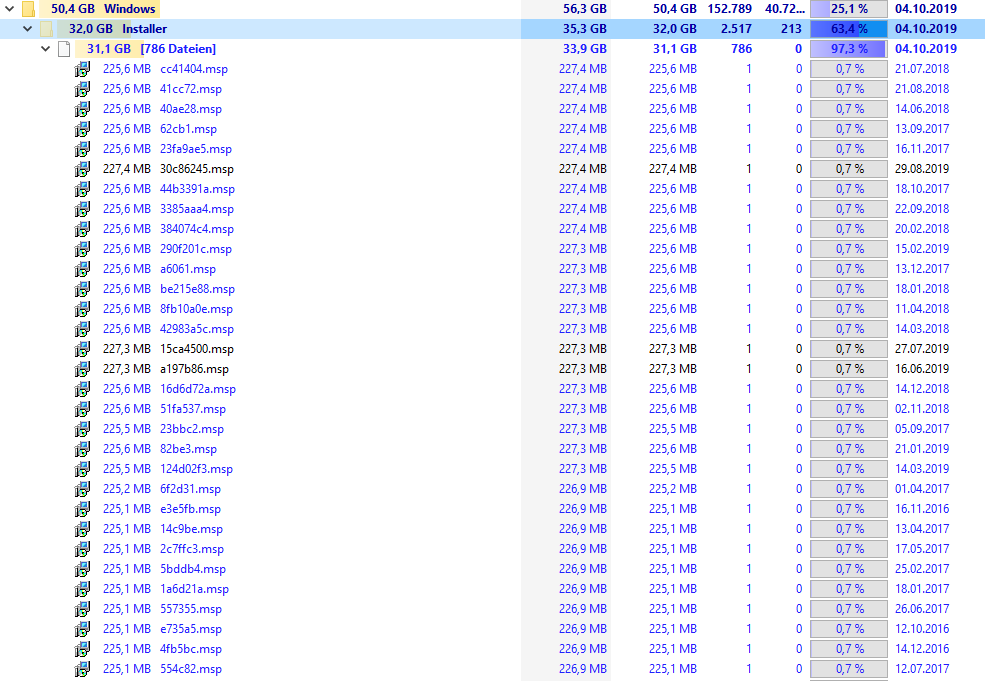Click installer icon of 30c86245.msp
This screenshot has height=681, width=990.
pyautogui.click(x=82, y=169)
